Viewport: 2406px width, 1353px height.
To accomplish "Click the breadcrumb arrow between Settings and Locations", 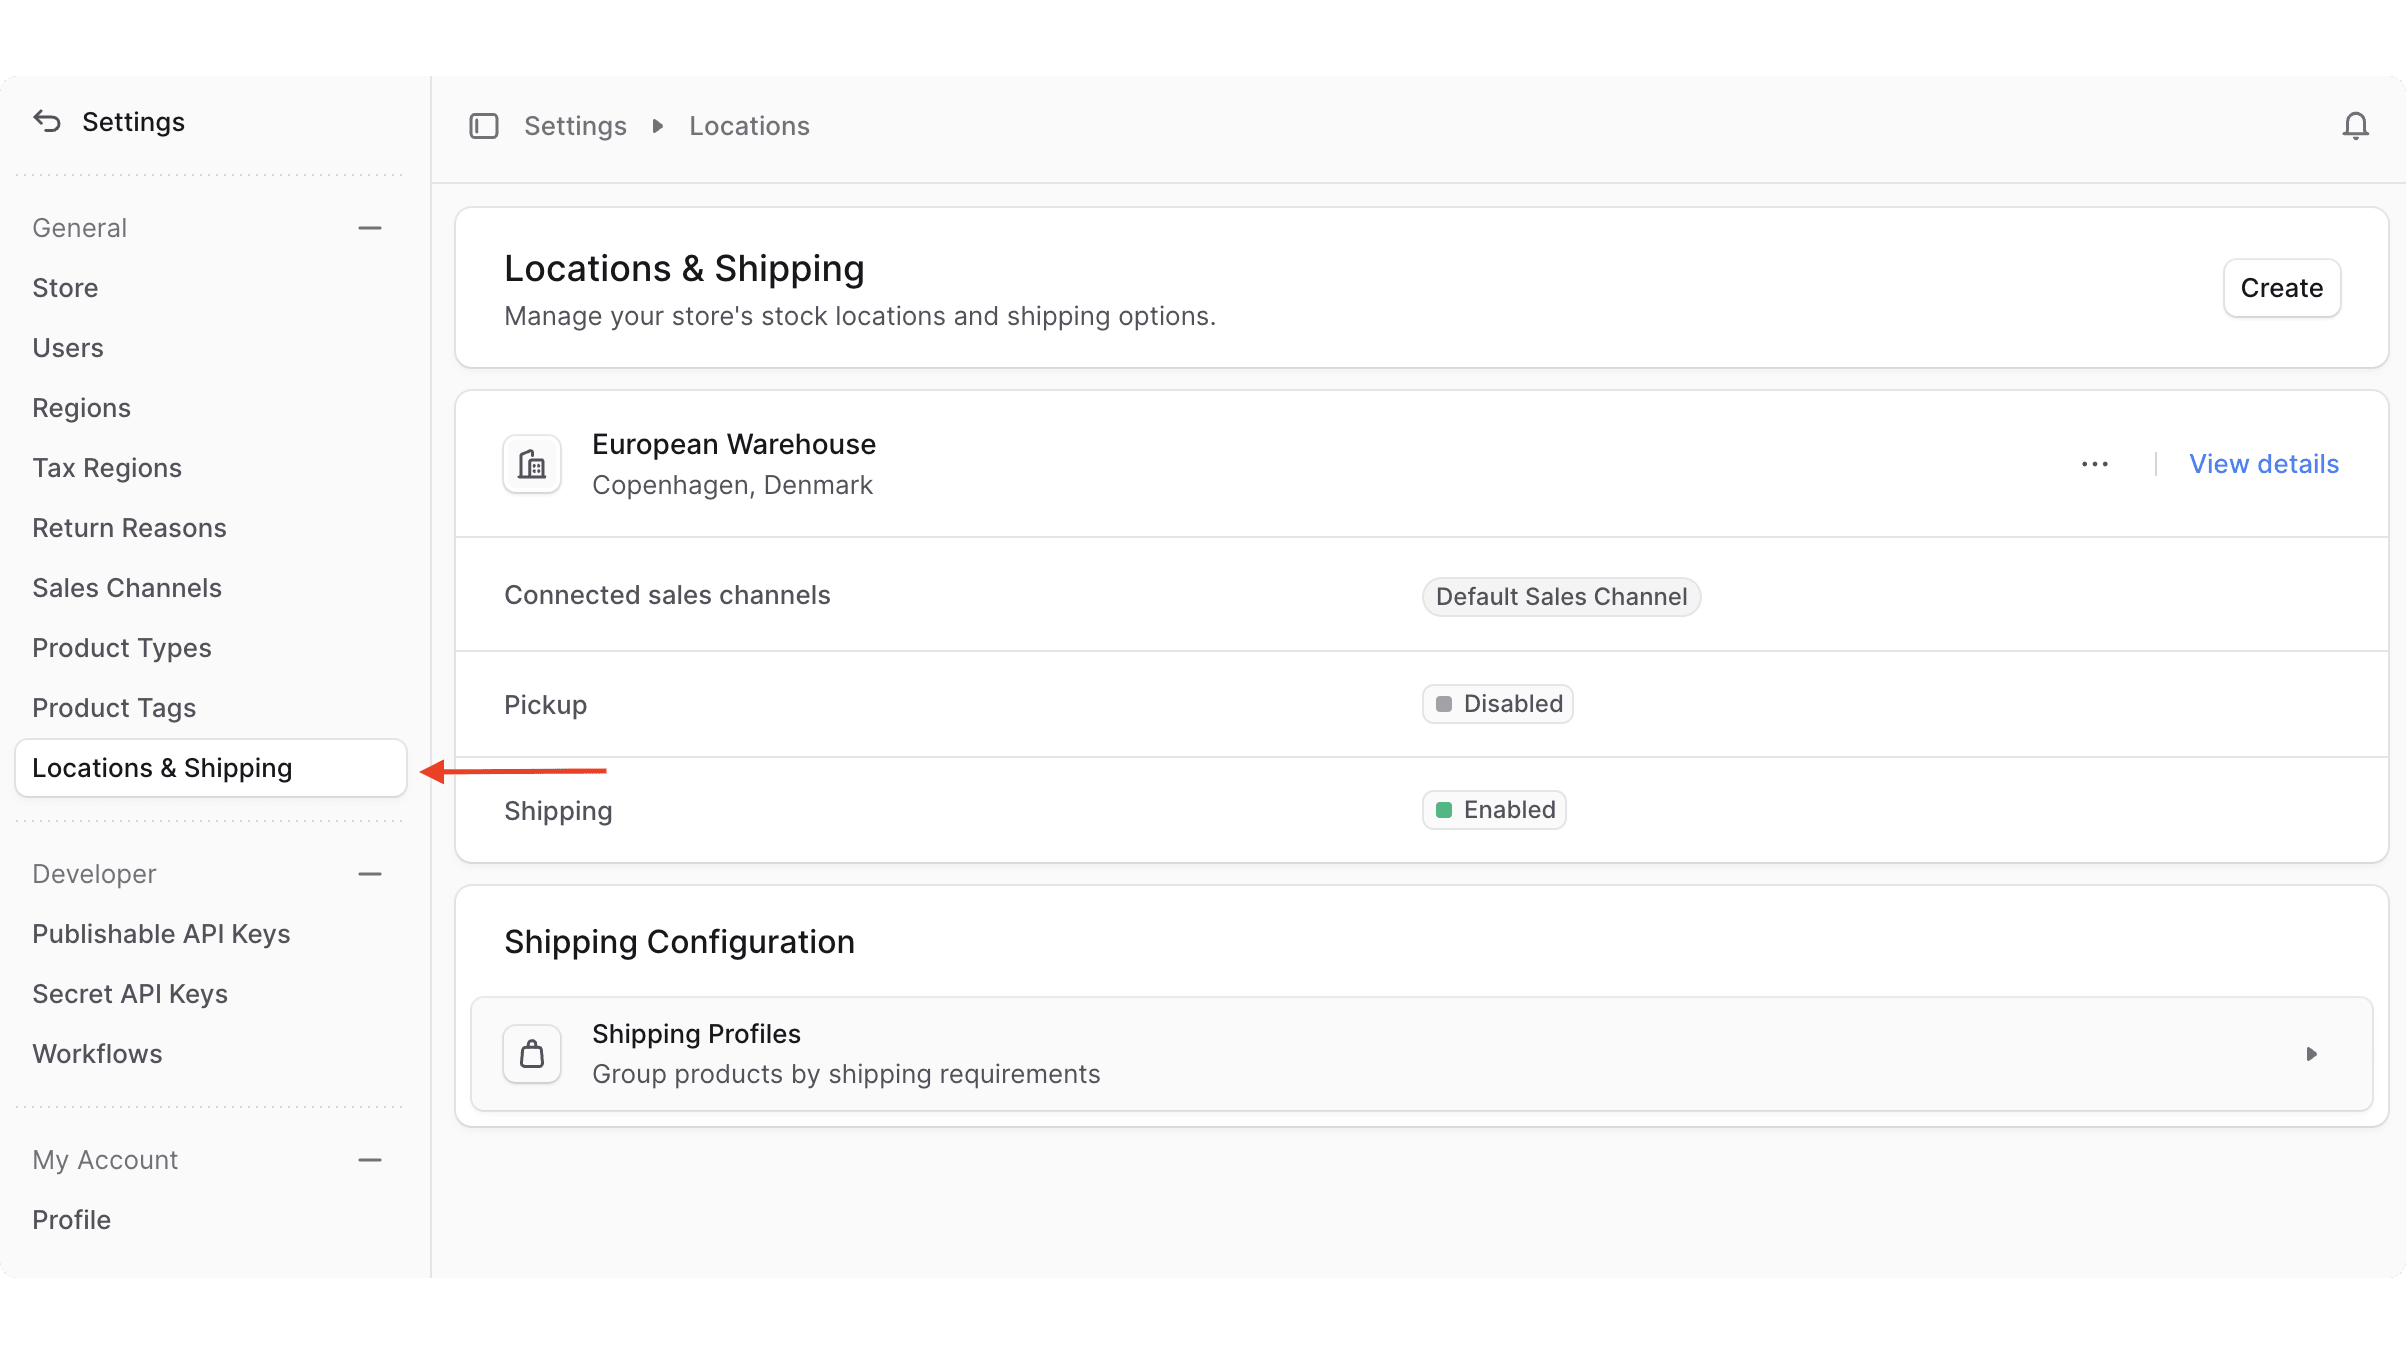I will (x=657, y=126).
